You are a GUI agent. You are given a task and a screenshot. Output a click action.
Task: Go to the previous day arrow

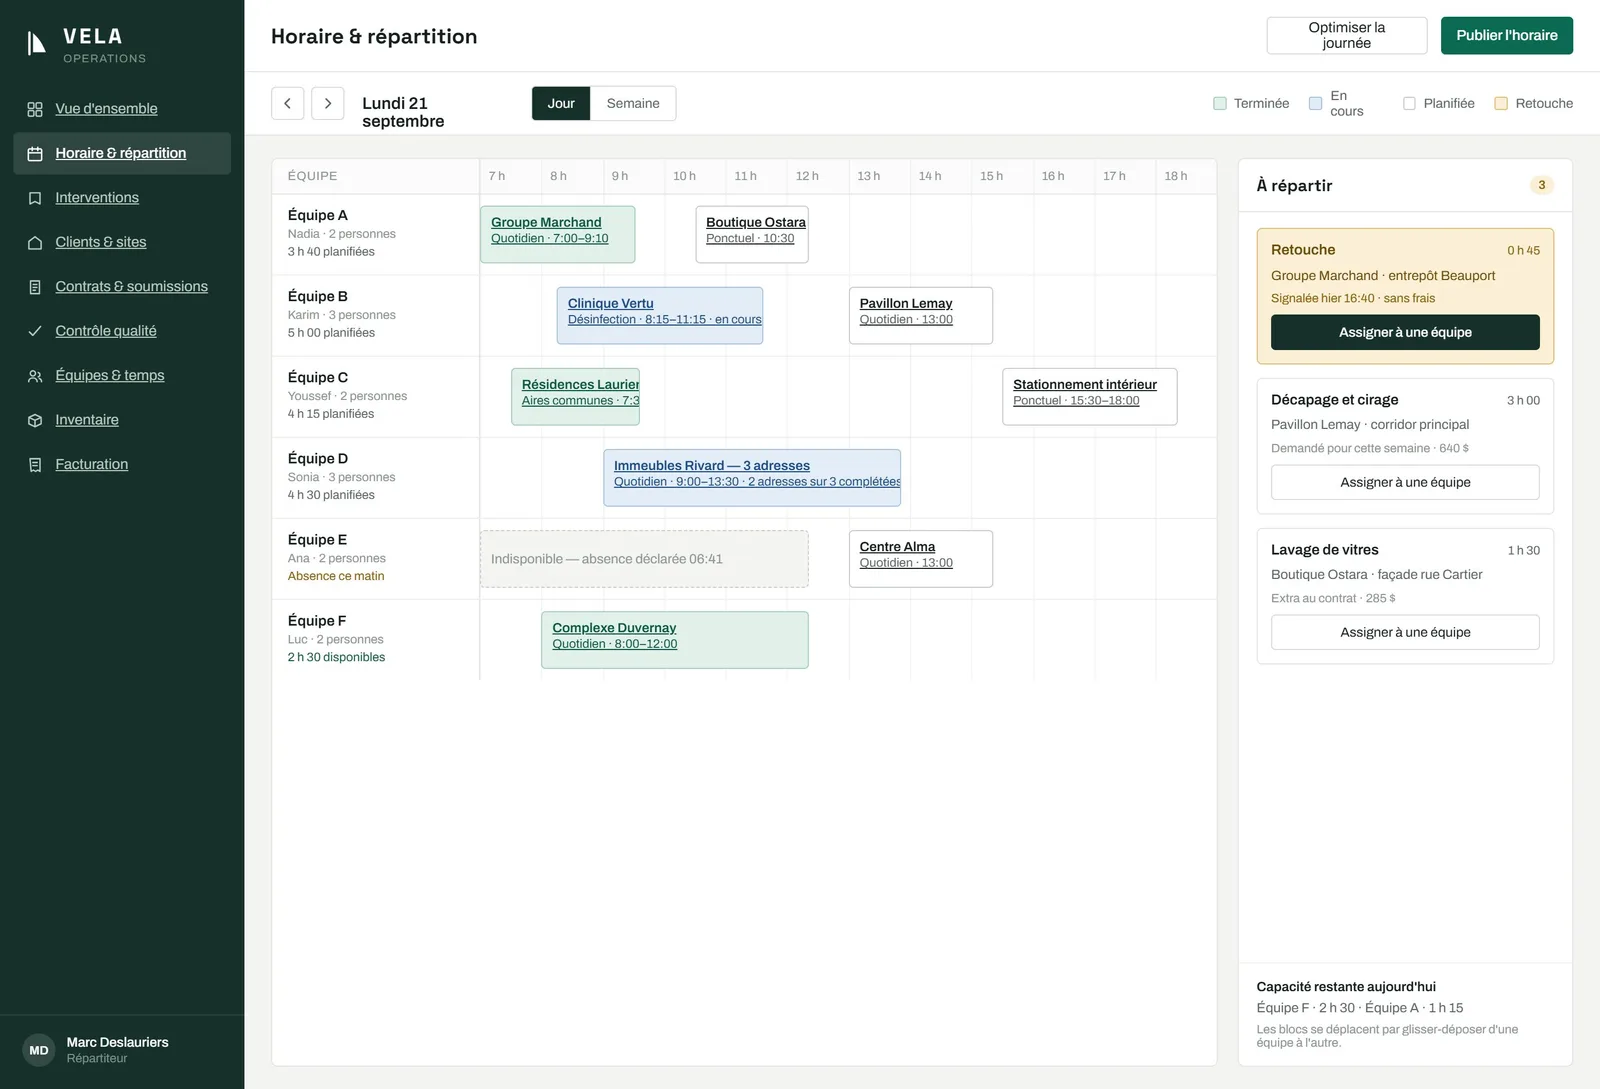pos(288,103)
